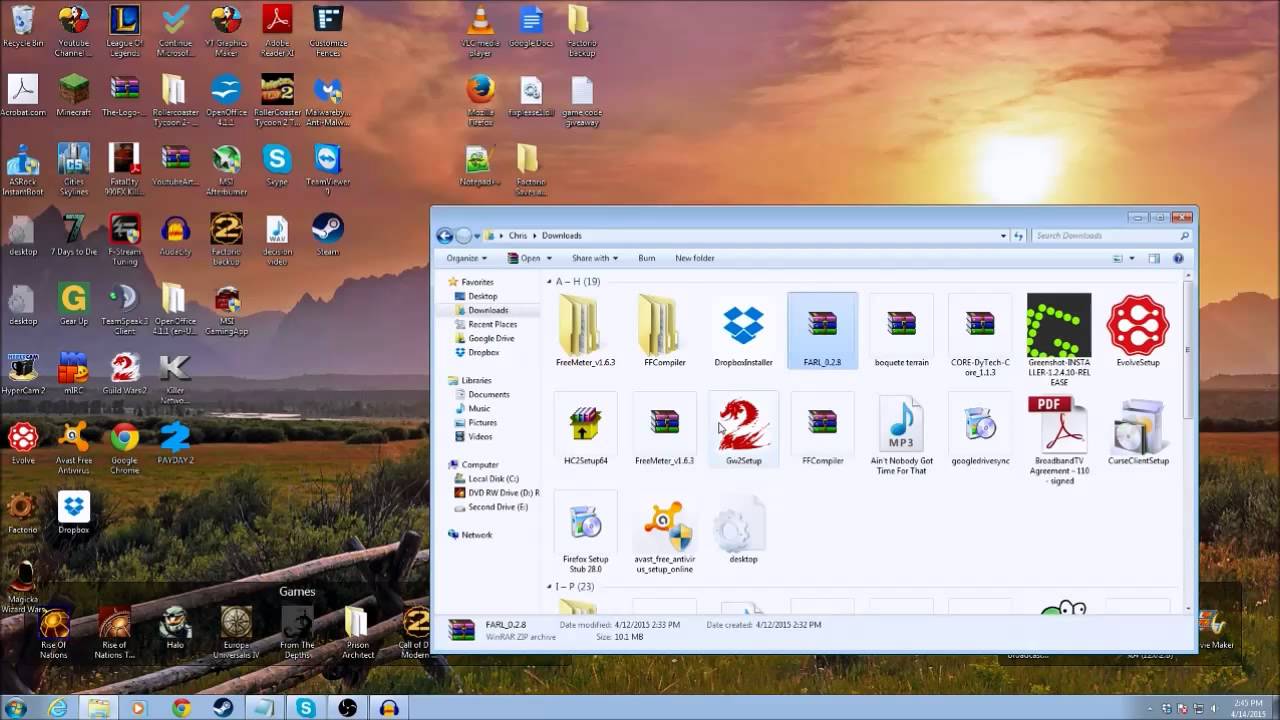Select the CORE-DyTech-Core_1.1.3 archive

click(x=980, y=336)
